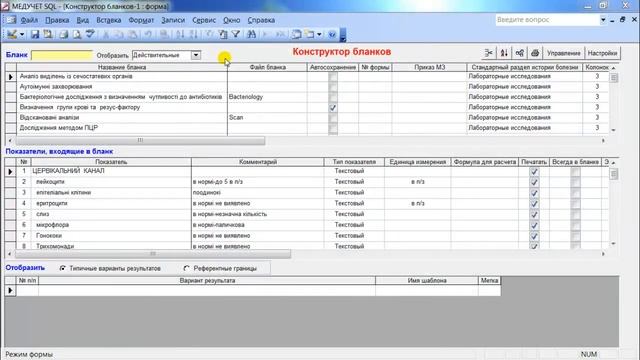640x360 pixels.
Task: Click the yellow Бланк input field
Action: click(62, 55)
